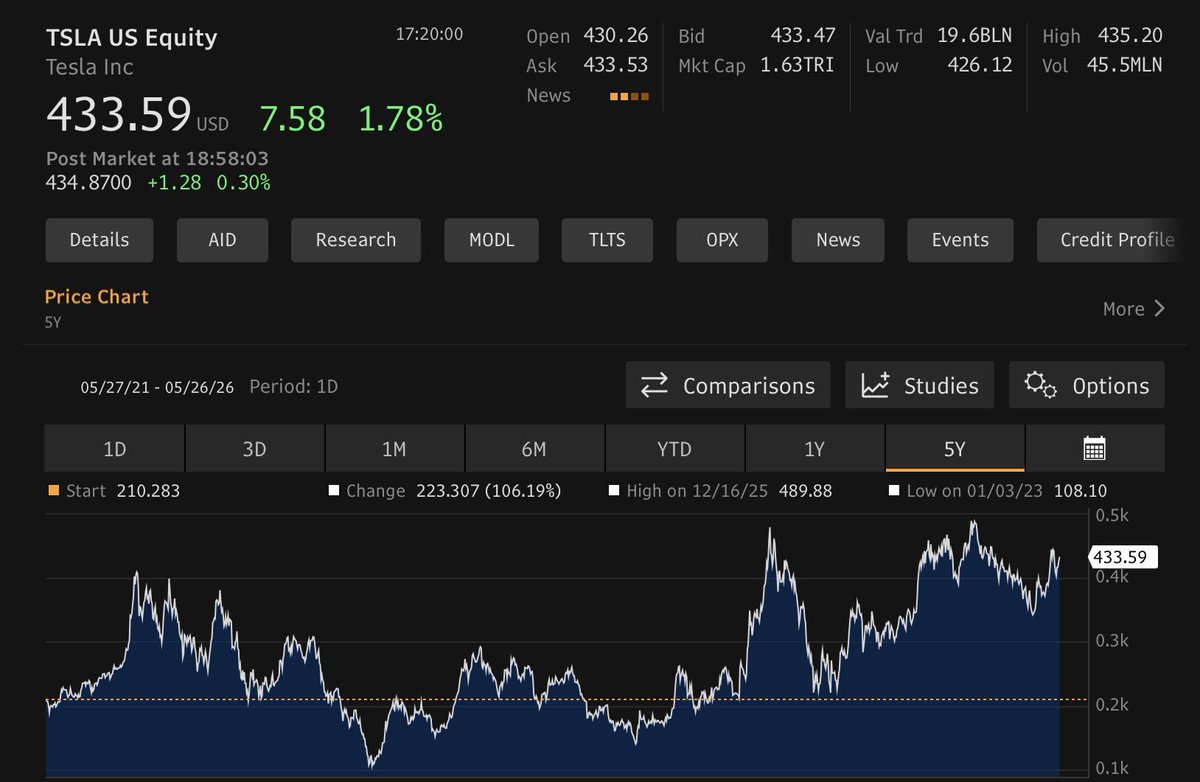Click the News heat indicator dots
1200x782 pixels.
(629, 97)
